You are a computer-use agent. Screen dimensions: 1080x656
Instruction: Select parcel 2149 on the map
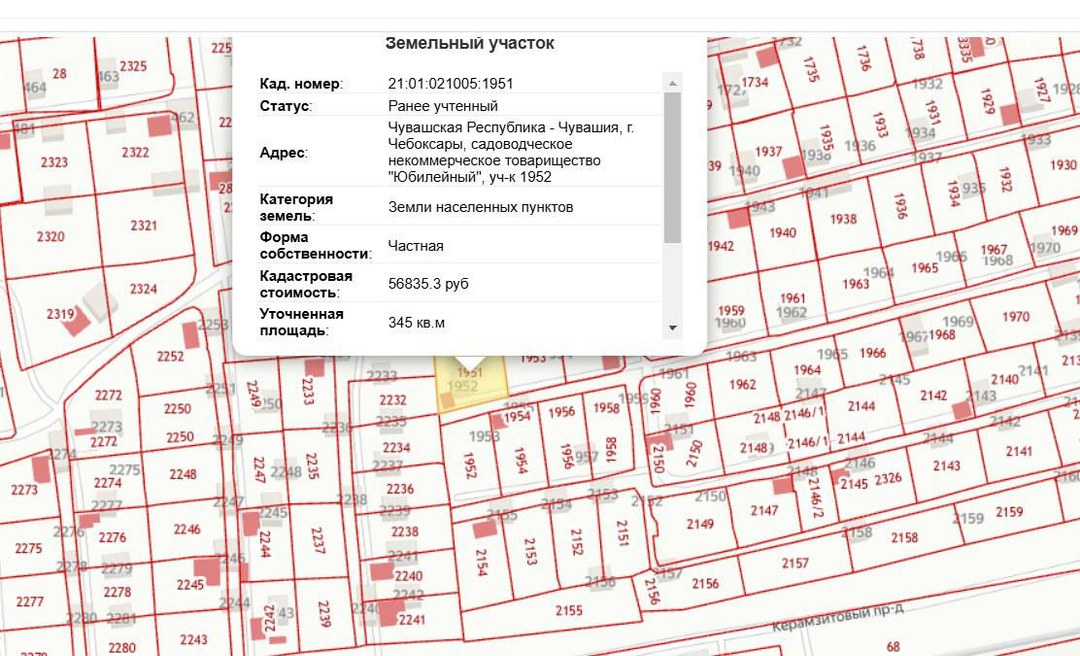(700, 524)
